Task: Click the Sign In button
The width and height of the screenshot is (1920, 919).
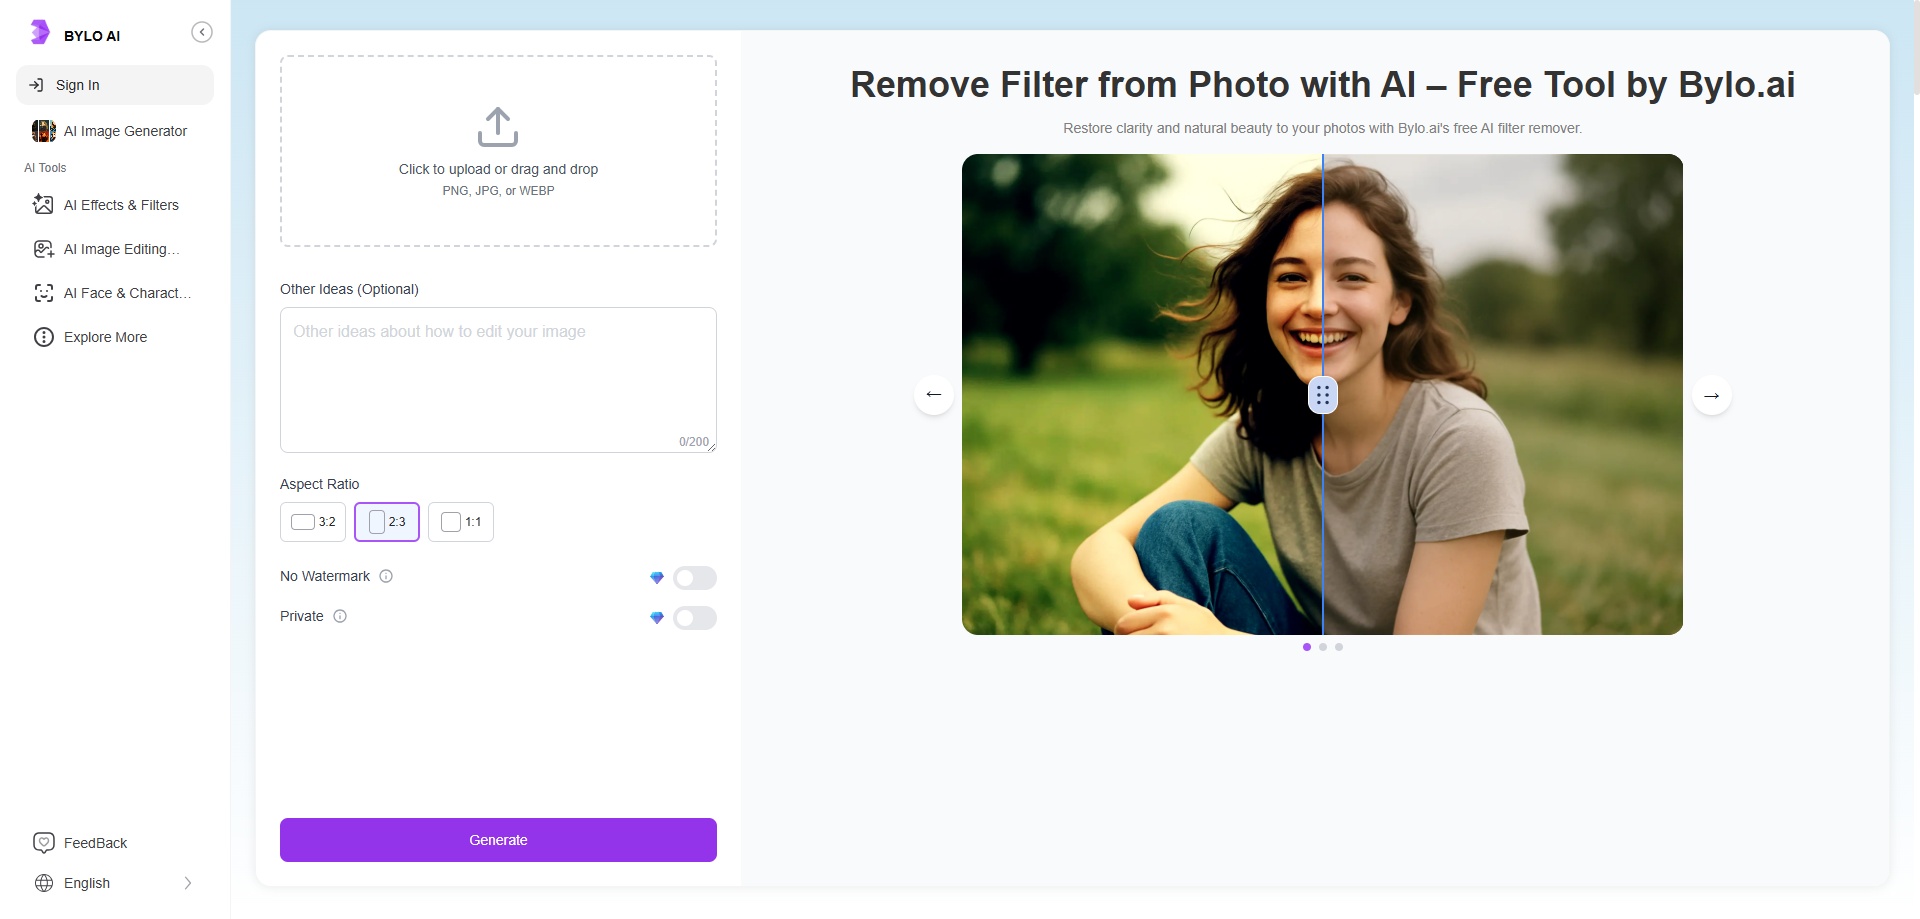Action: (x=115, y=85)
